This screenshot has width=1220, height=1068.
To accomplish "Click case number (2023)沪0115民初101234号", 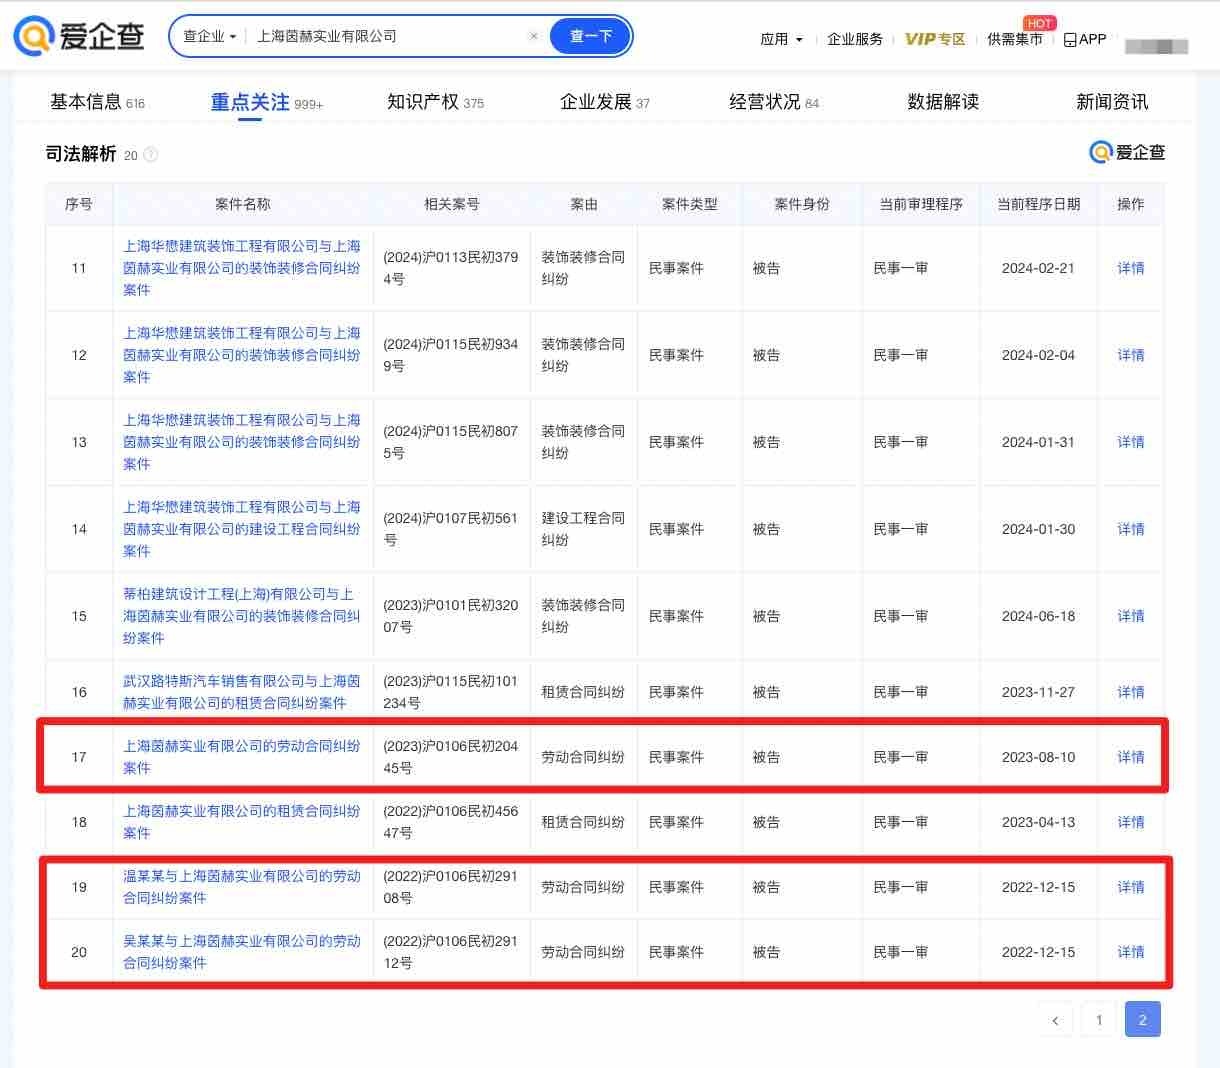I will click(451, 692).
